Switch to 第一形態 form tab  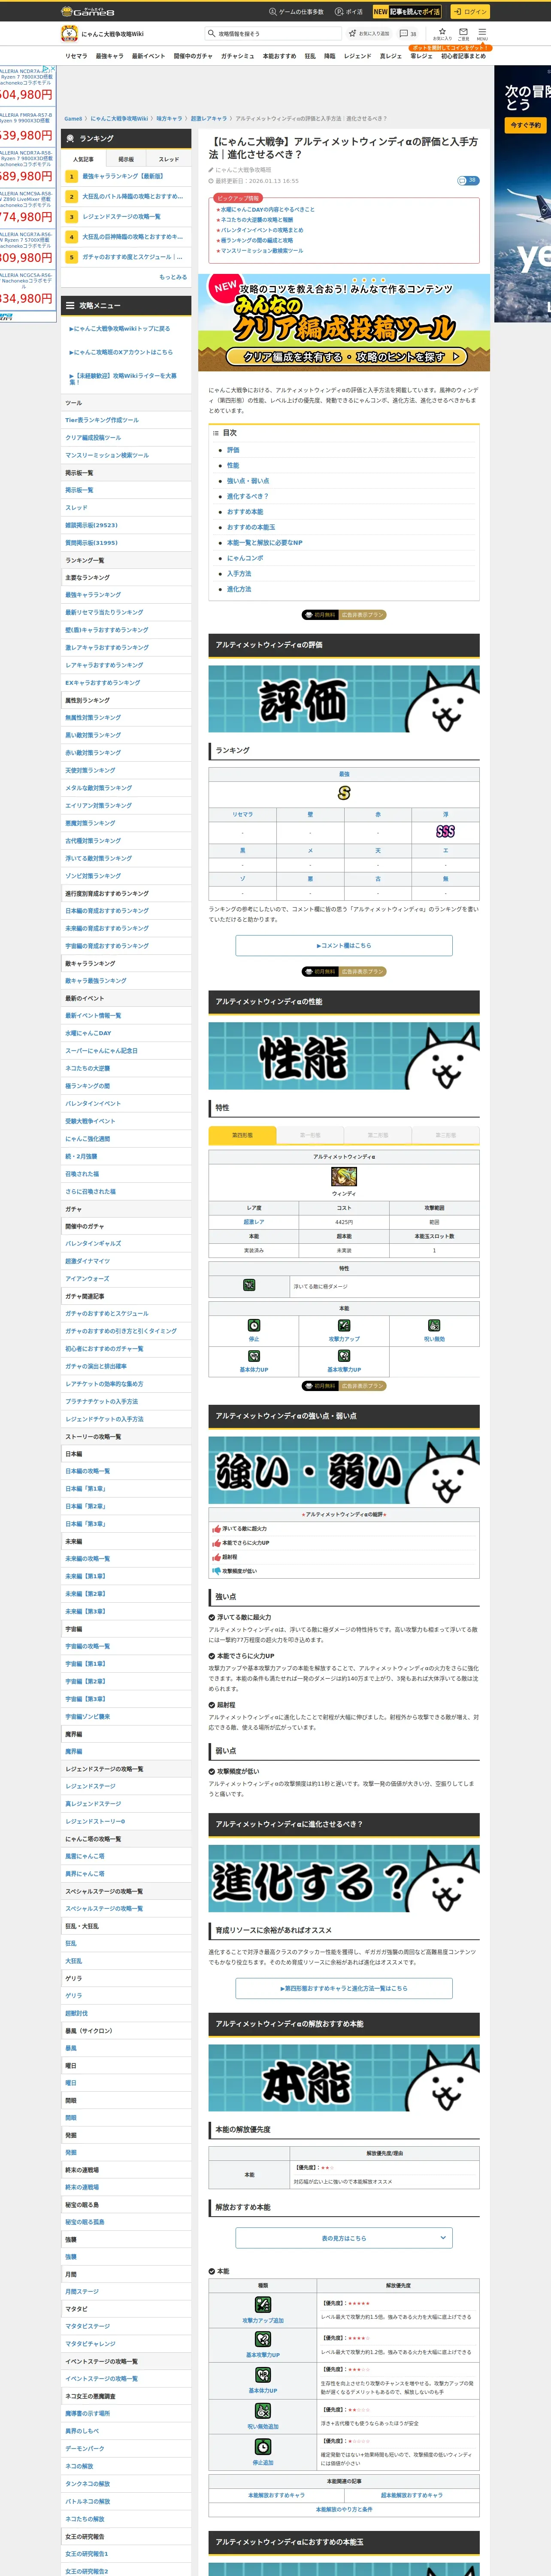310,1135
